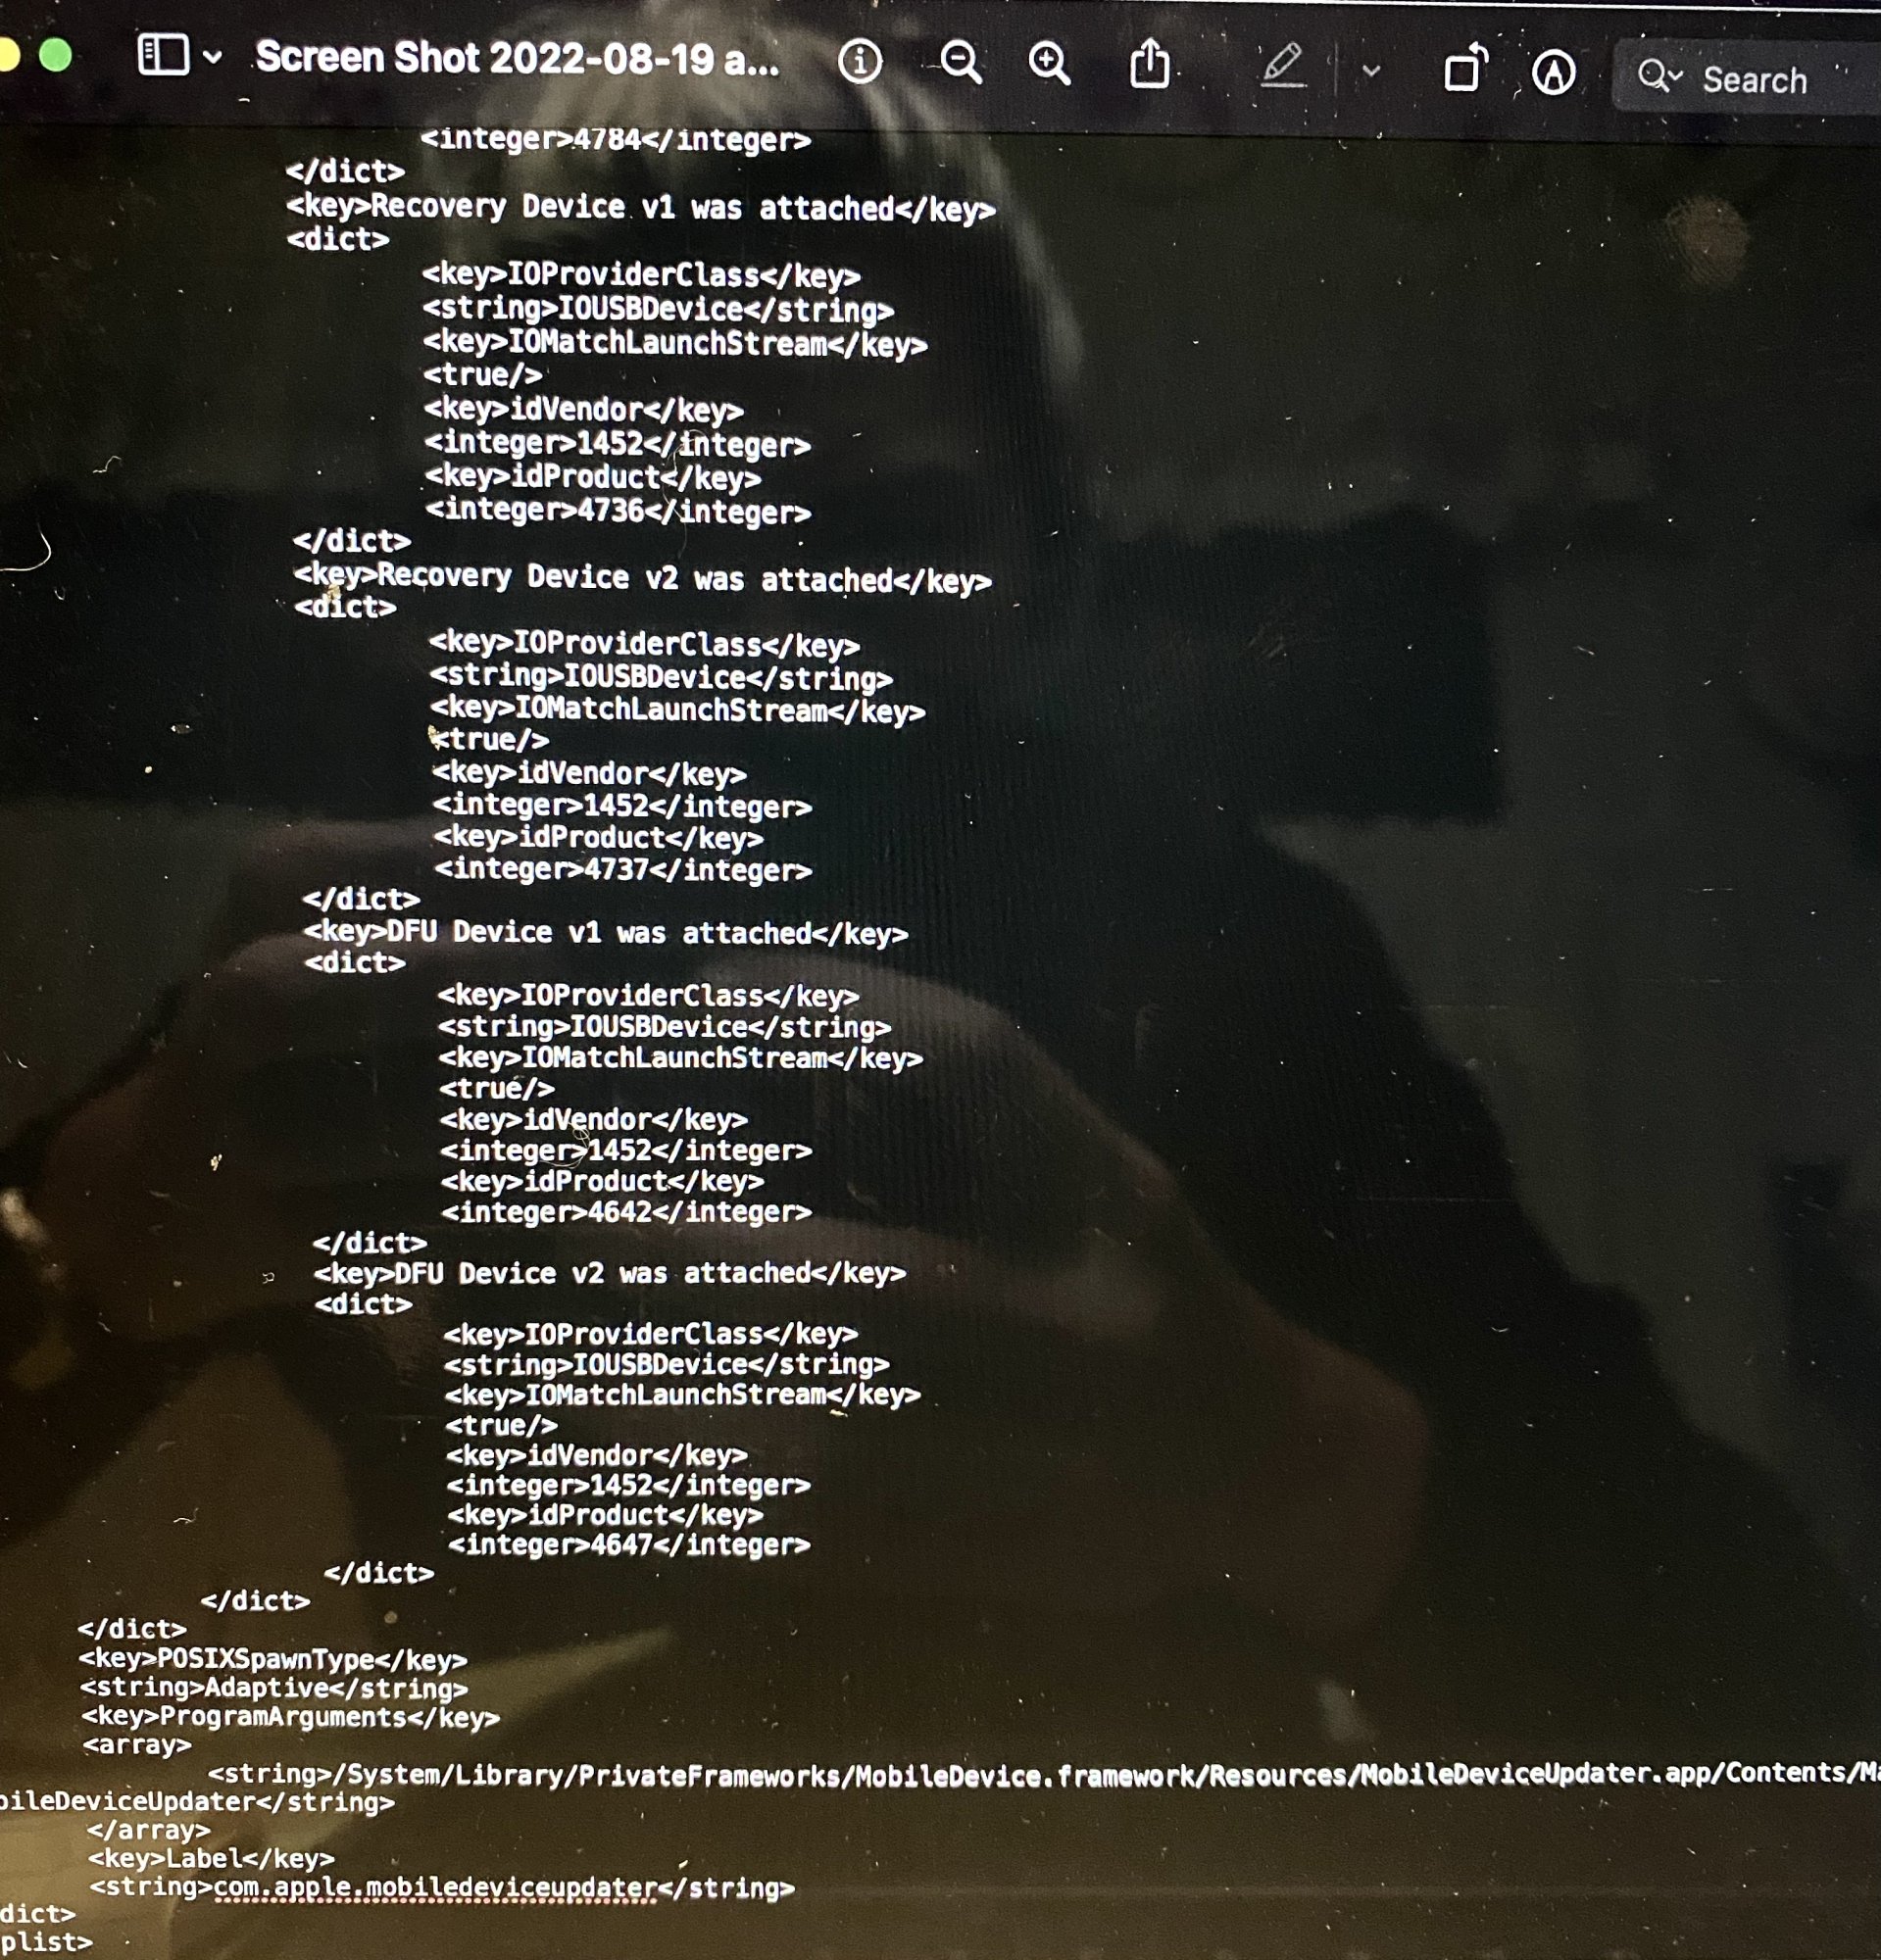Click the idVendor key under DFU Device v2
This screenshot has width=1881, height=1960.
pos(596,1455)
